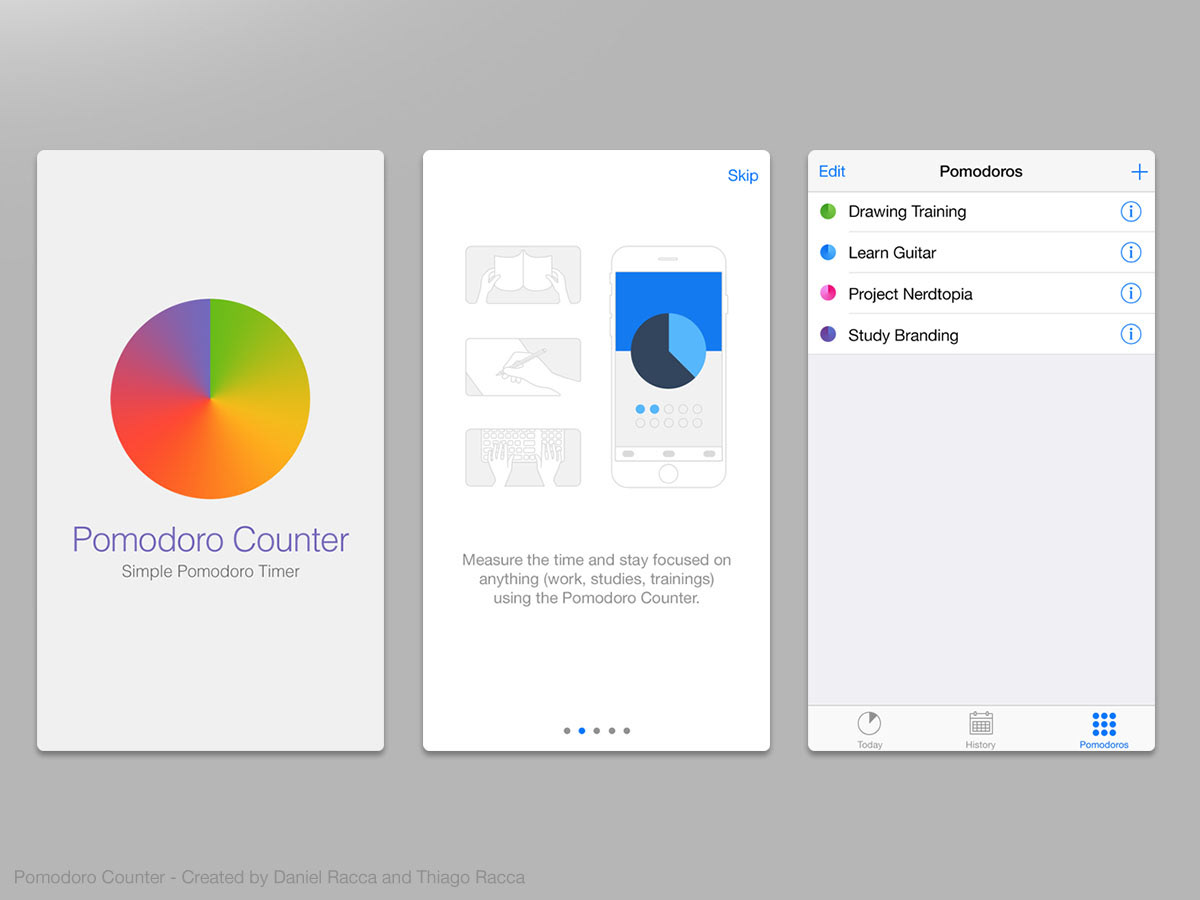Select the Learn Guitar blue circle

pos(828,252)
